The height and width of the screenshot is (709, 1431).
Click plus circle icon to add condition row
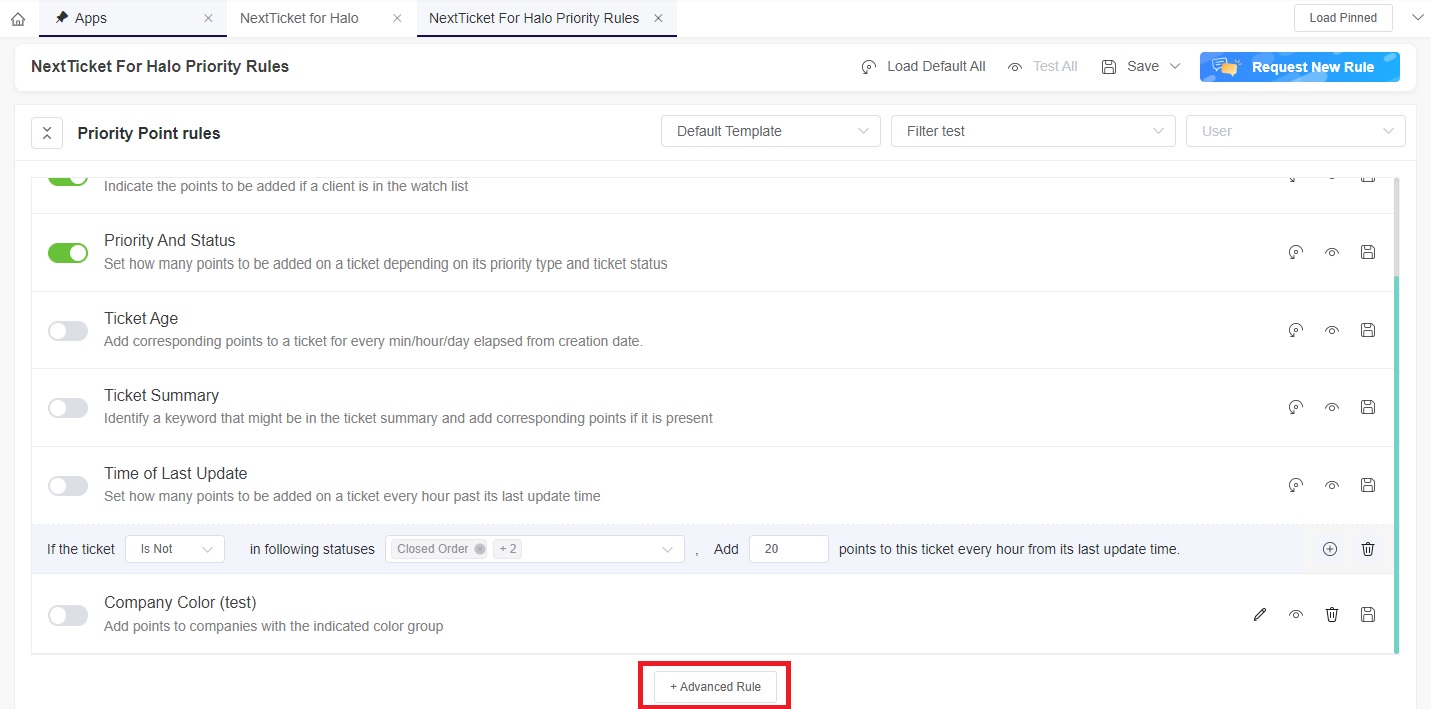[1330, 549]
